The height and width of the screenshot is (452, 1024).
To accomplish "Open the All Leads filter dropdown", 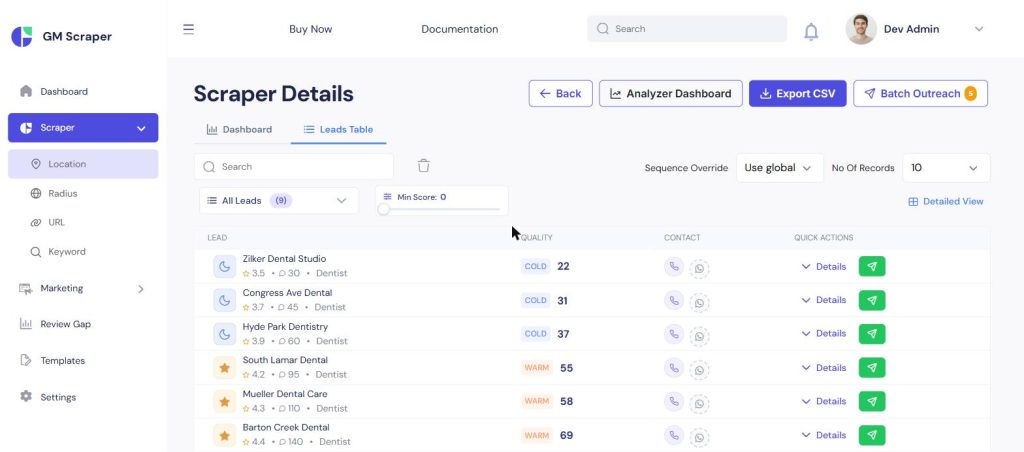I will 279,201.
